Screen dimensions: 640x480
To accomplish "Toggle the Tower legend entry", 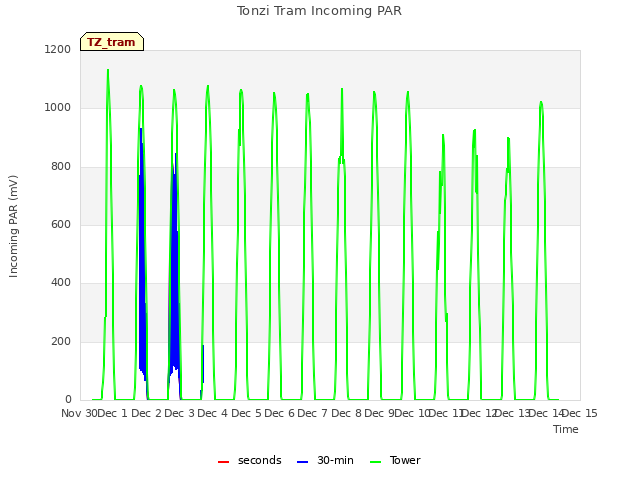I will click(x=395, y=460).
